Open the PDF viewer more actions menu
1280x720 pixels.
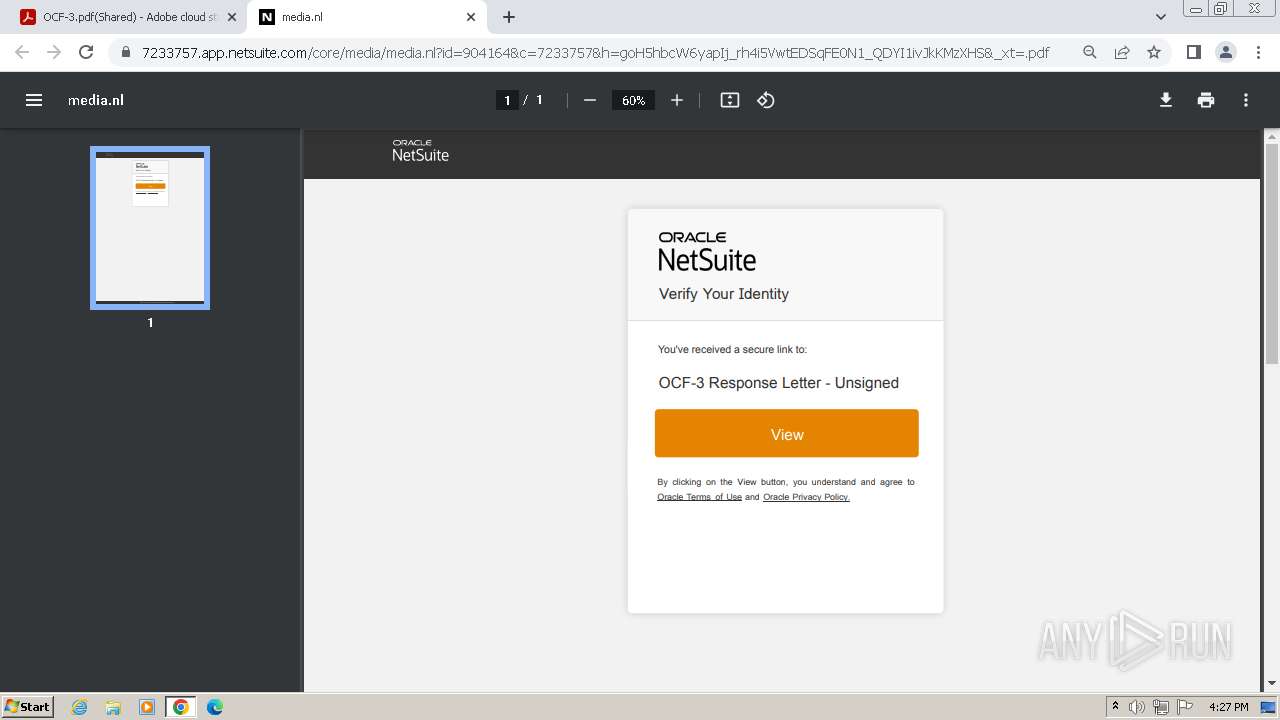(1246, 100)
